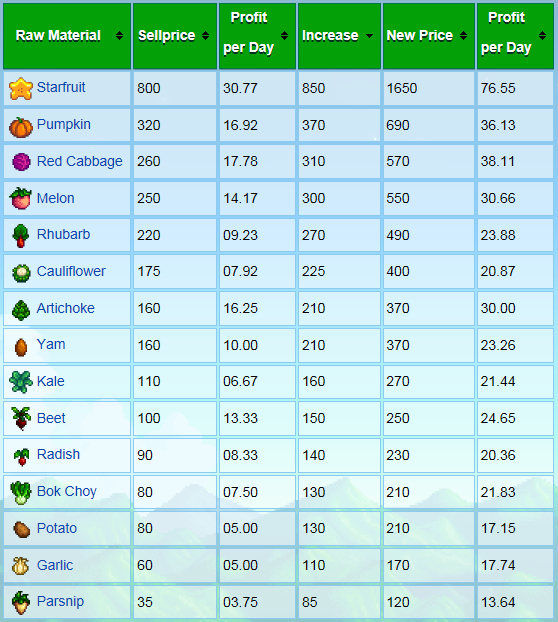Click the orange Pumpkin icon
Viewport: 558px width, 622px height.
tap(21, 127)
